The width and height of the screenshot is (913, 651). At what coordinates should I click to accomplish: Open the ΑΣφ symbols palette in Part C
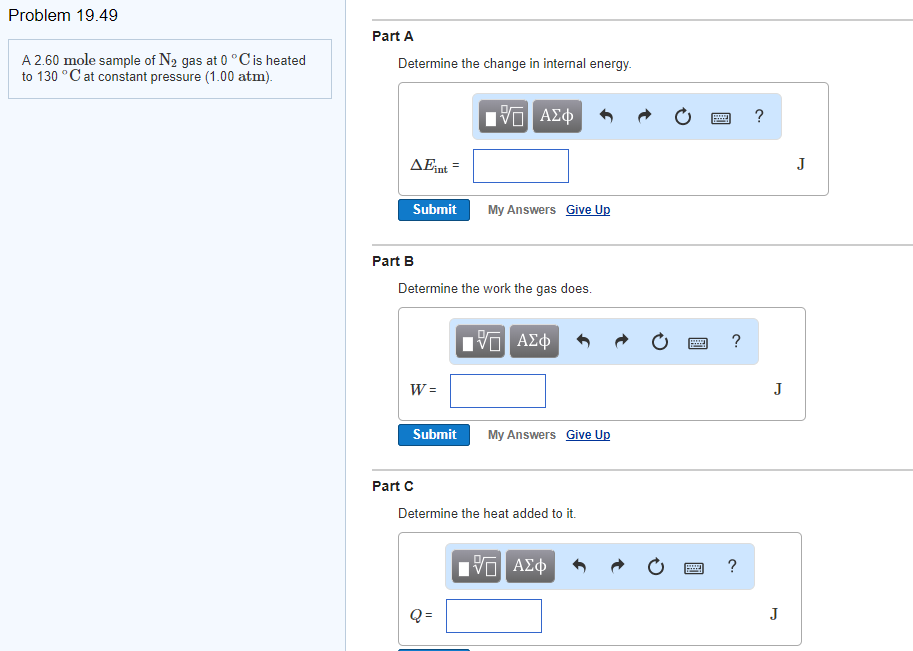click(529, 566)
